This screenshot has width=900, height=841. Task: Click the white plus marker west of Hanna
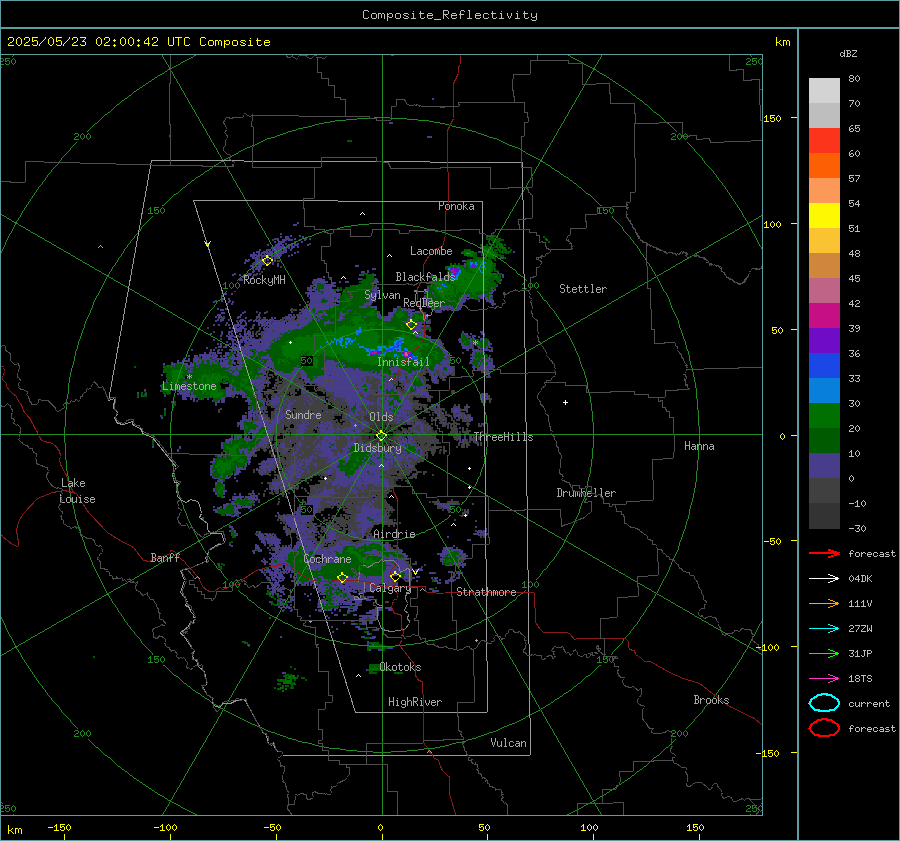click(x=565, y=402)
